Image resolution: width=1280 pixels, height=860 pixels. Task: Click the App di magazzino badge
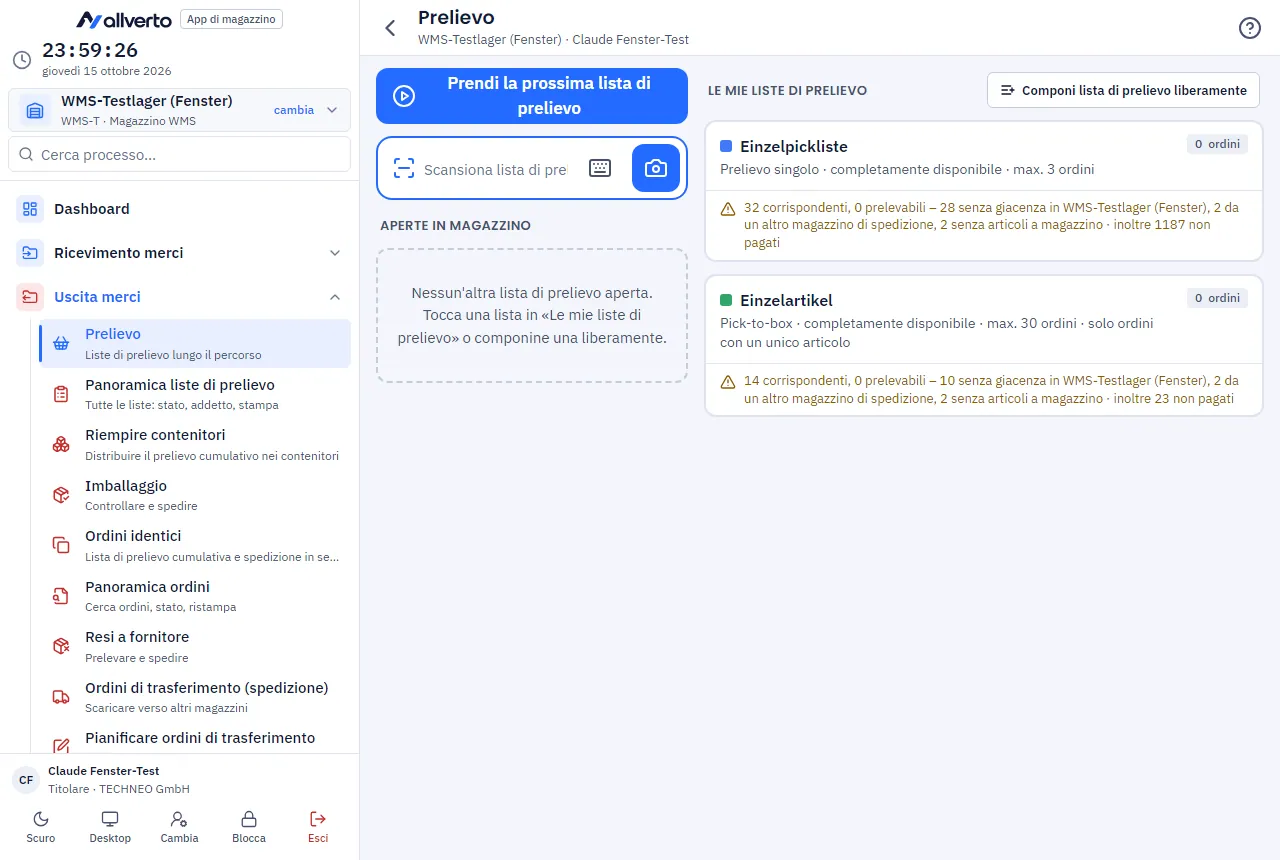pos(231,19)
